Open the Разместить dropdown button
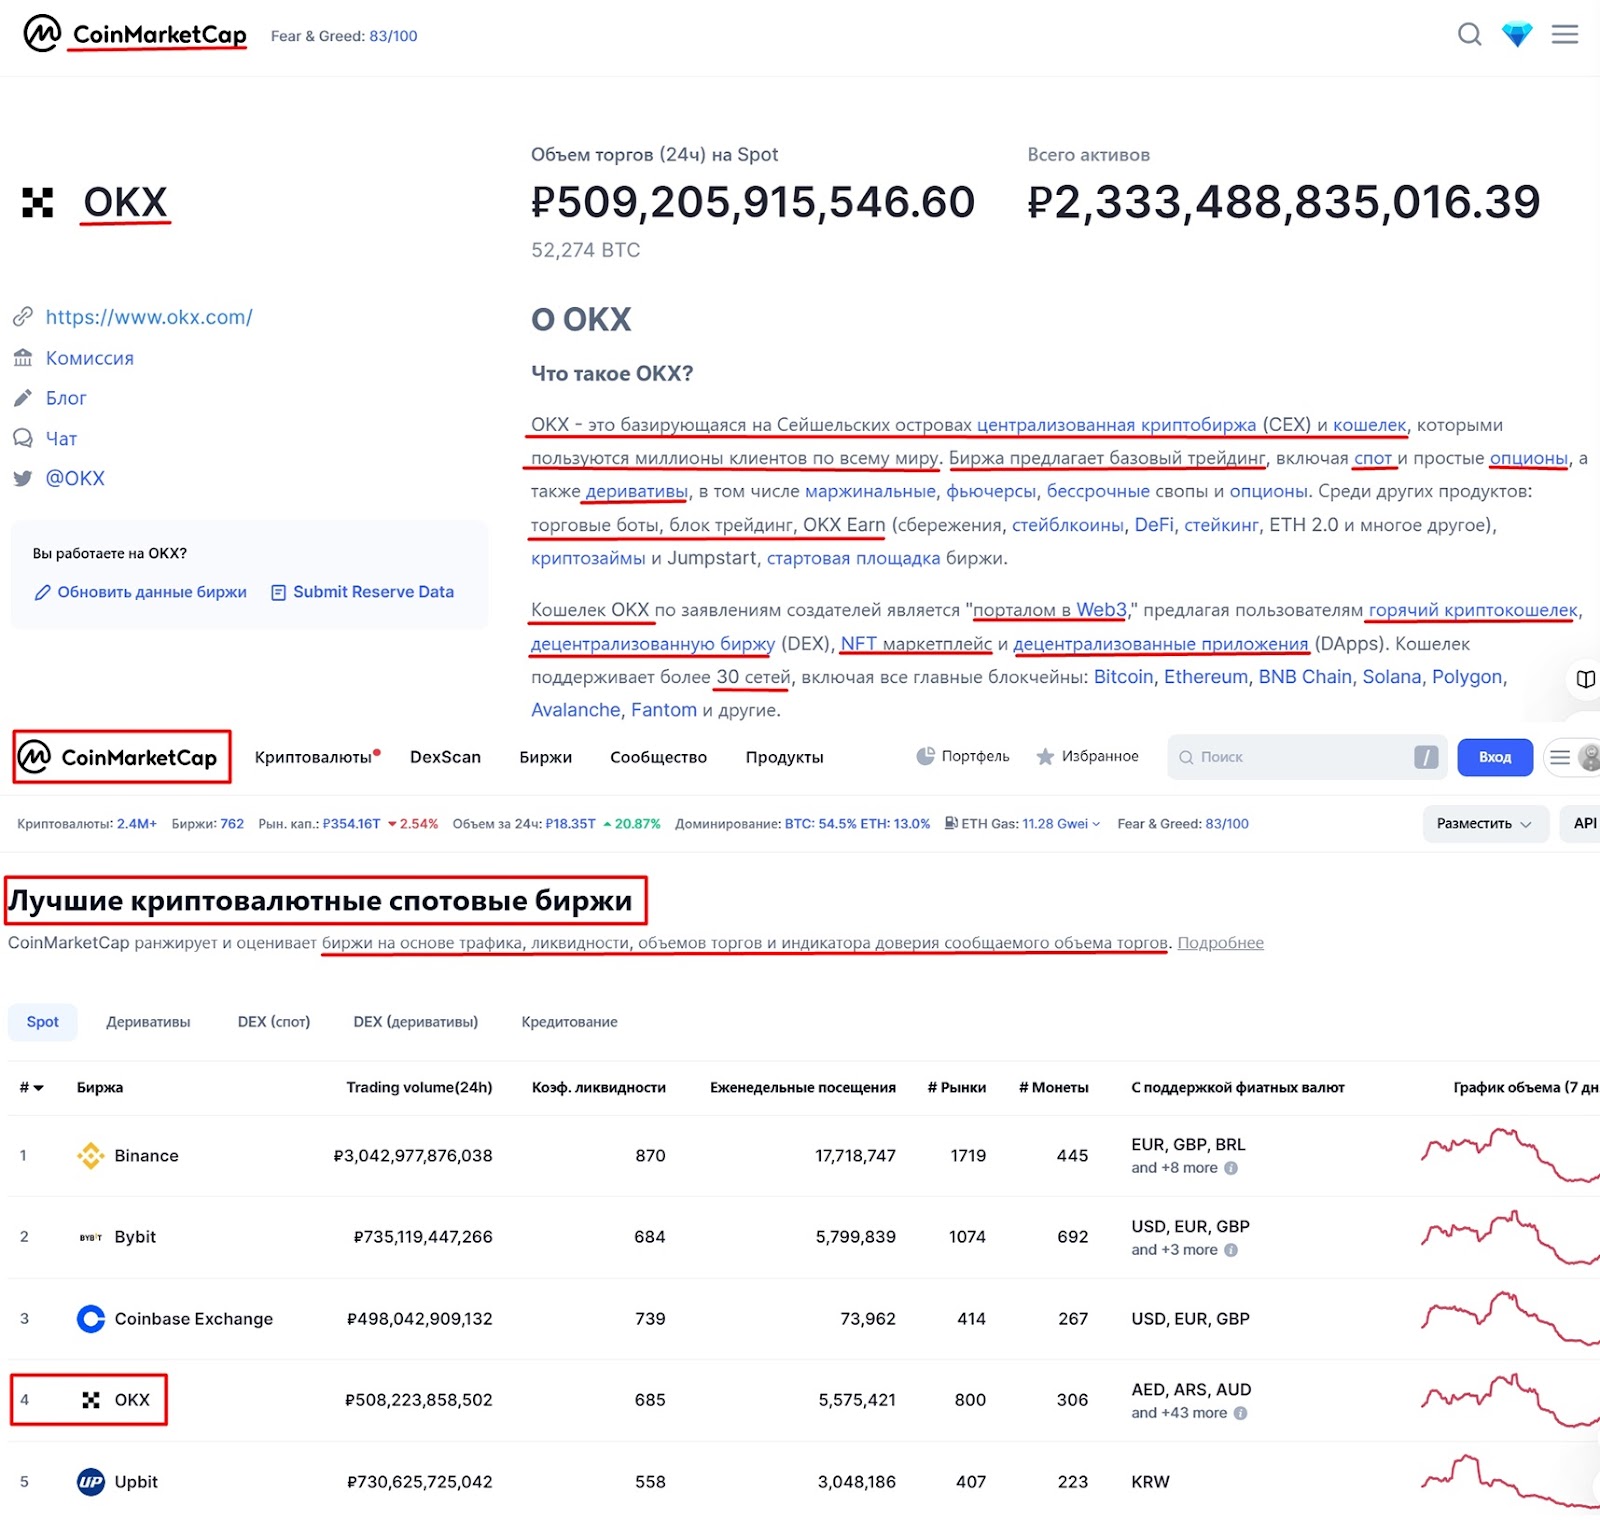 [x=1485, y=824]
